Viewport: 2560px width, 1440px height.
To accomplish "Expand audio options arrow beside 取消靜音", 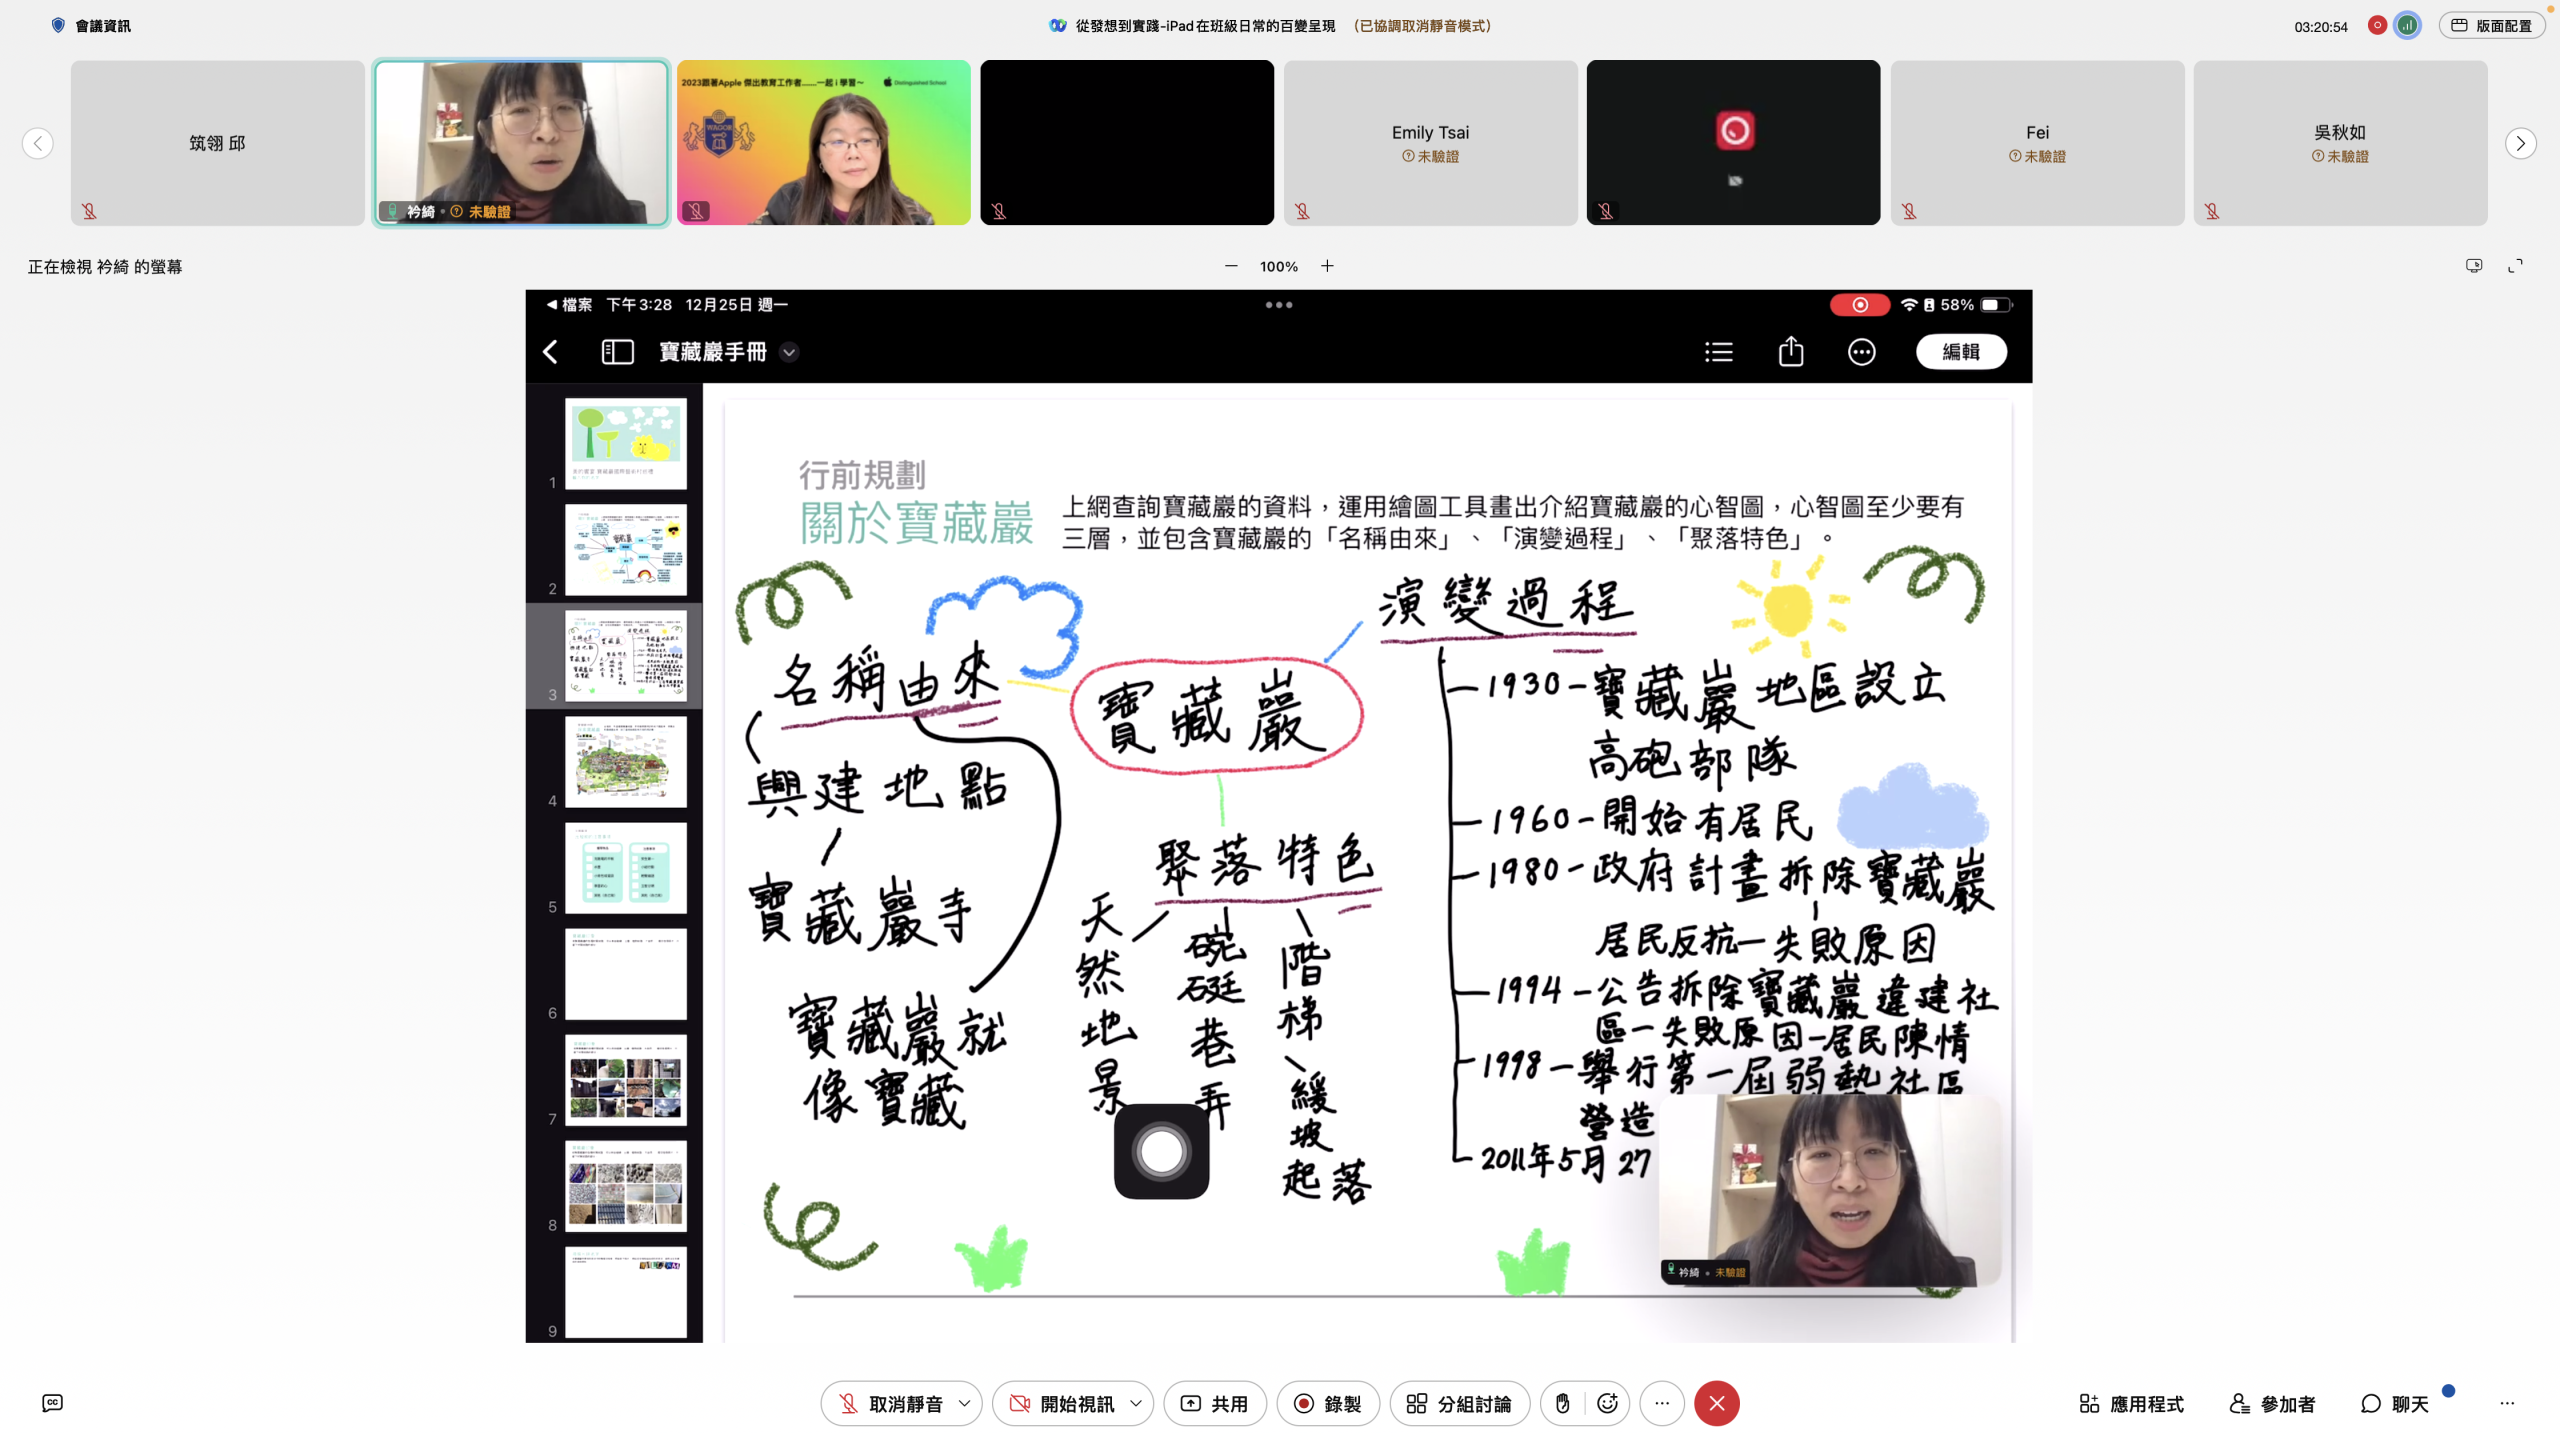I will [964, 1403].
